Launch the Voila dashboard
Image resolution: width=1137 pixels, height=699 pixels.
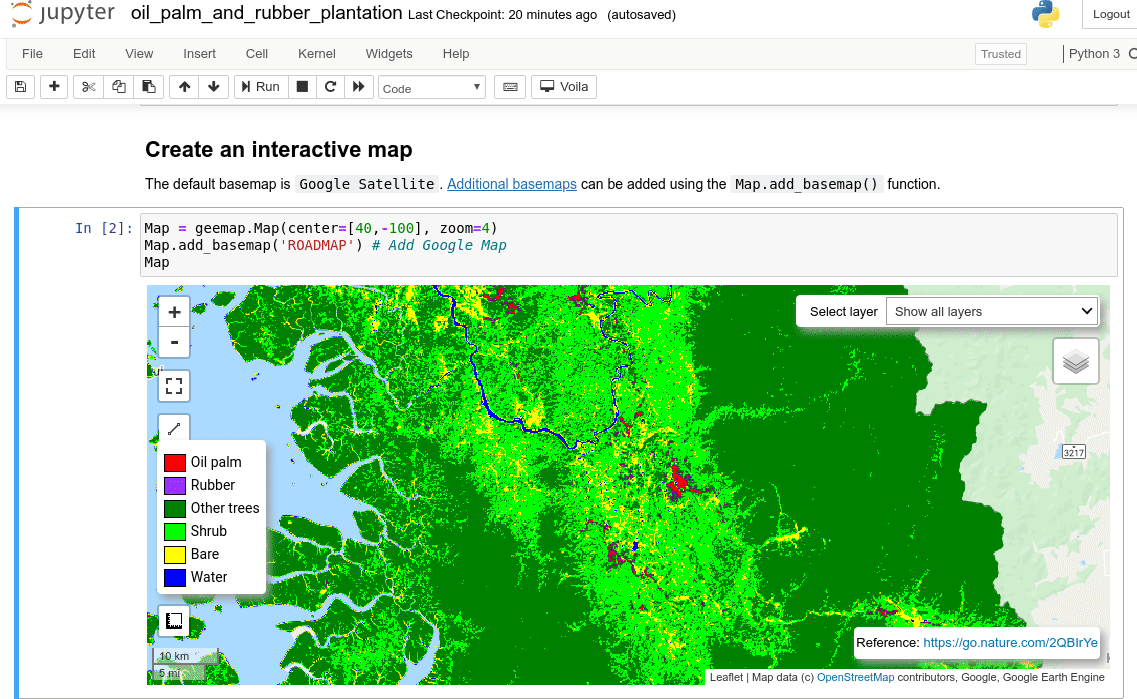coord(563,87)
